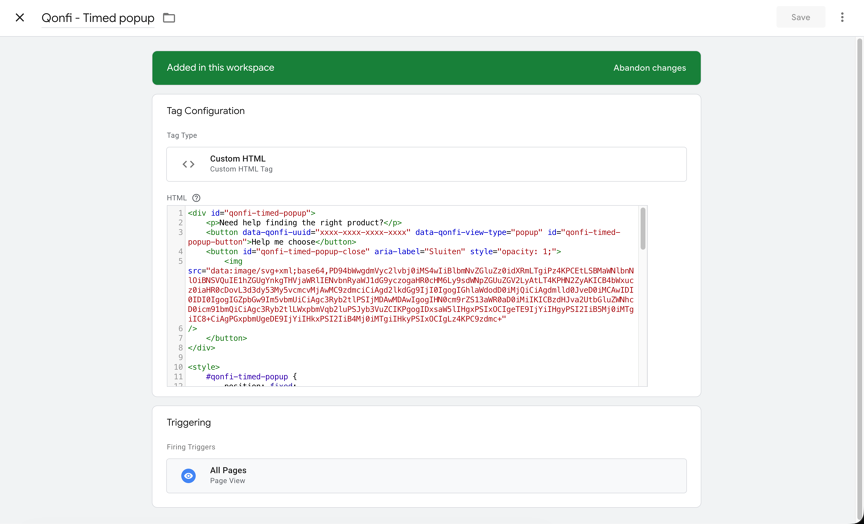Click 'Abandon changes' in the green banner
864x524 pixels.
[x=650, y=68]
